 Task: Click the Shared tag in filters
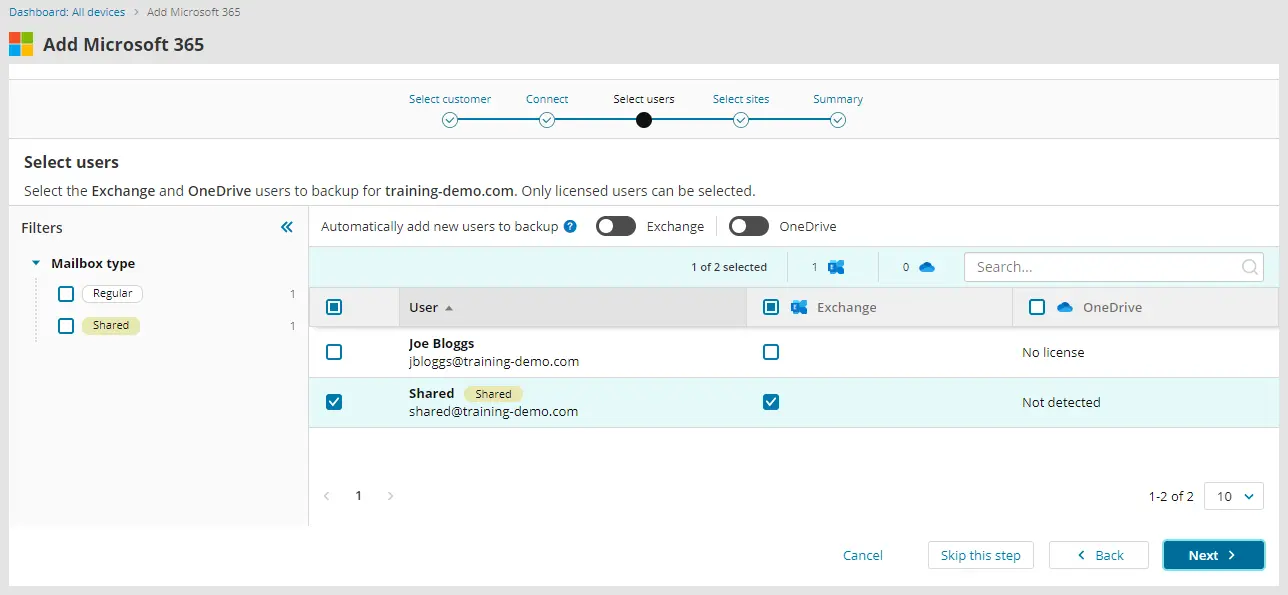111,326
